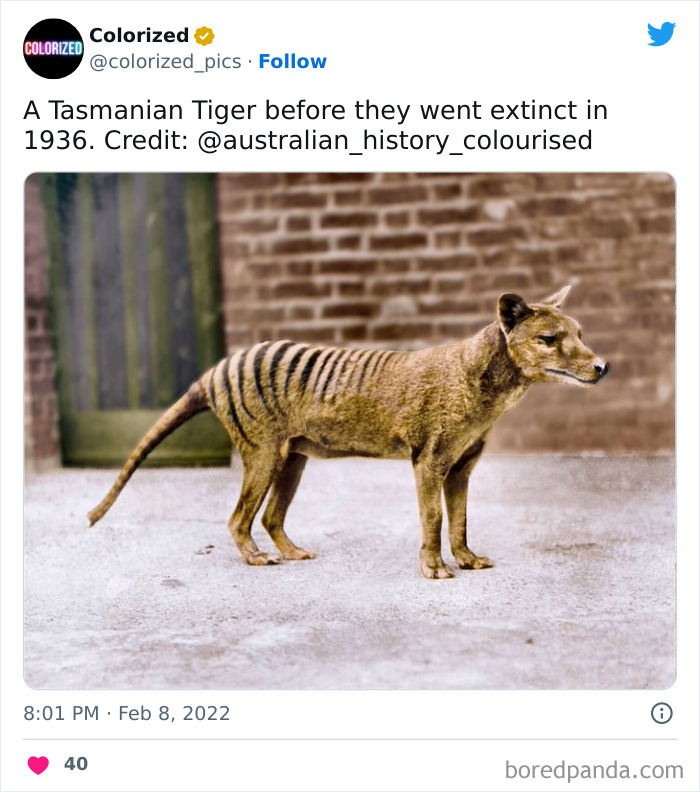Click the boredpanda.com watermark
This screenshot has height=792, width=700.
594,770
